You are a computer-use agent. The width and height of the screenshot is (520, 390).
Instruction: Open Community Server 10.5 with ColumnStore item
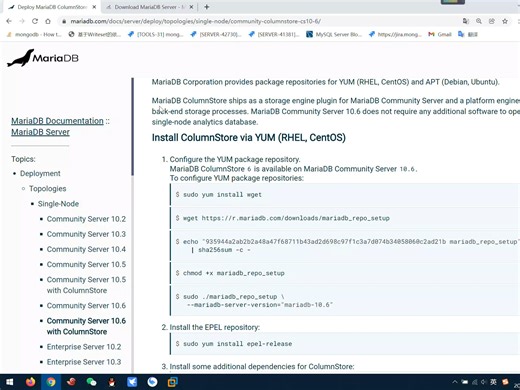(86, 285)
